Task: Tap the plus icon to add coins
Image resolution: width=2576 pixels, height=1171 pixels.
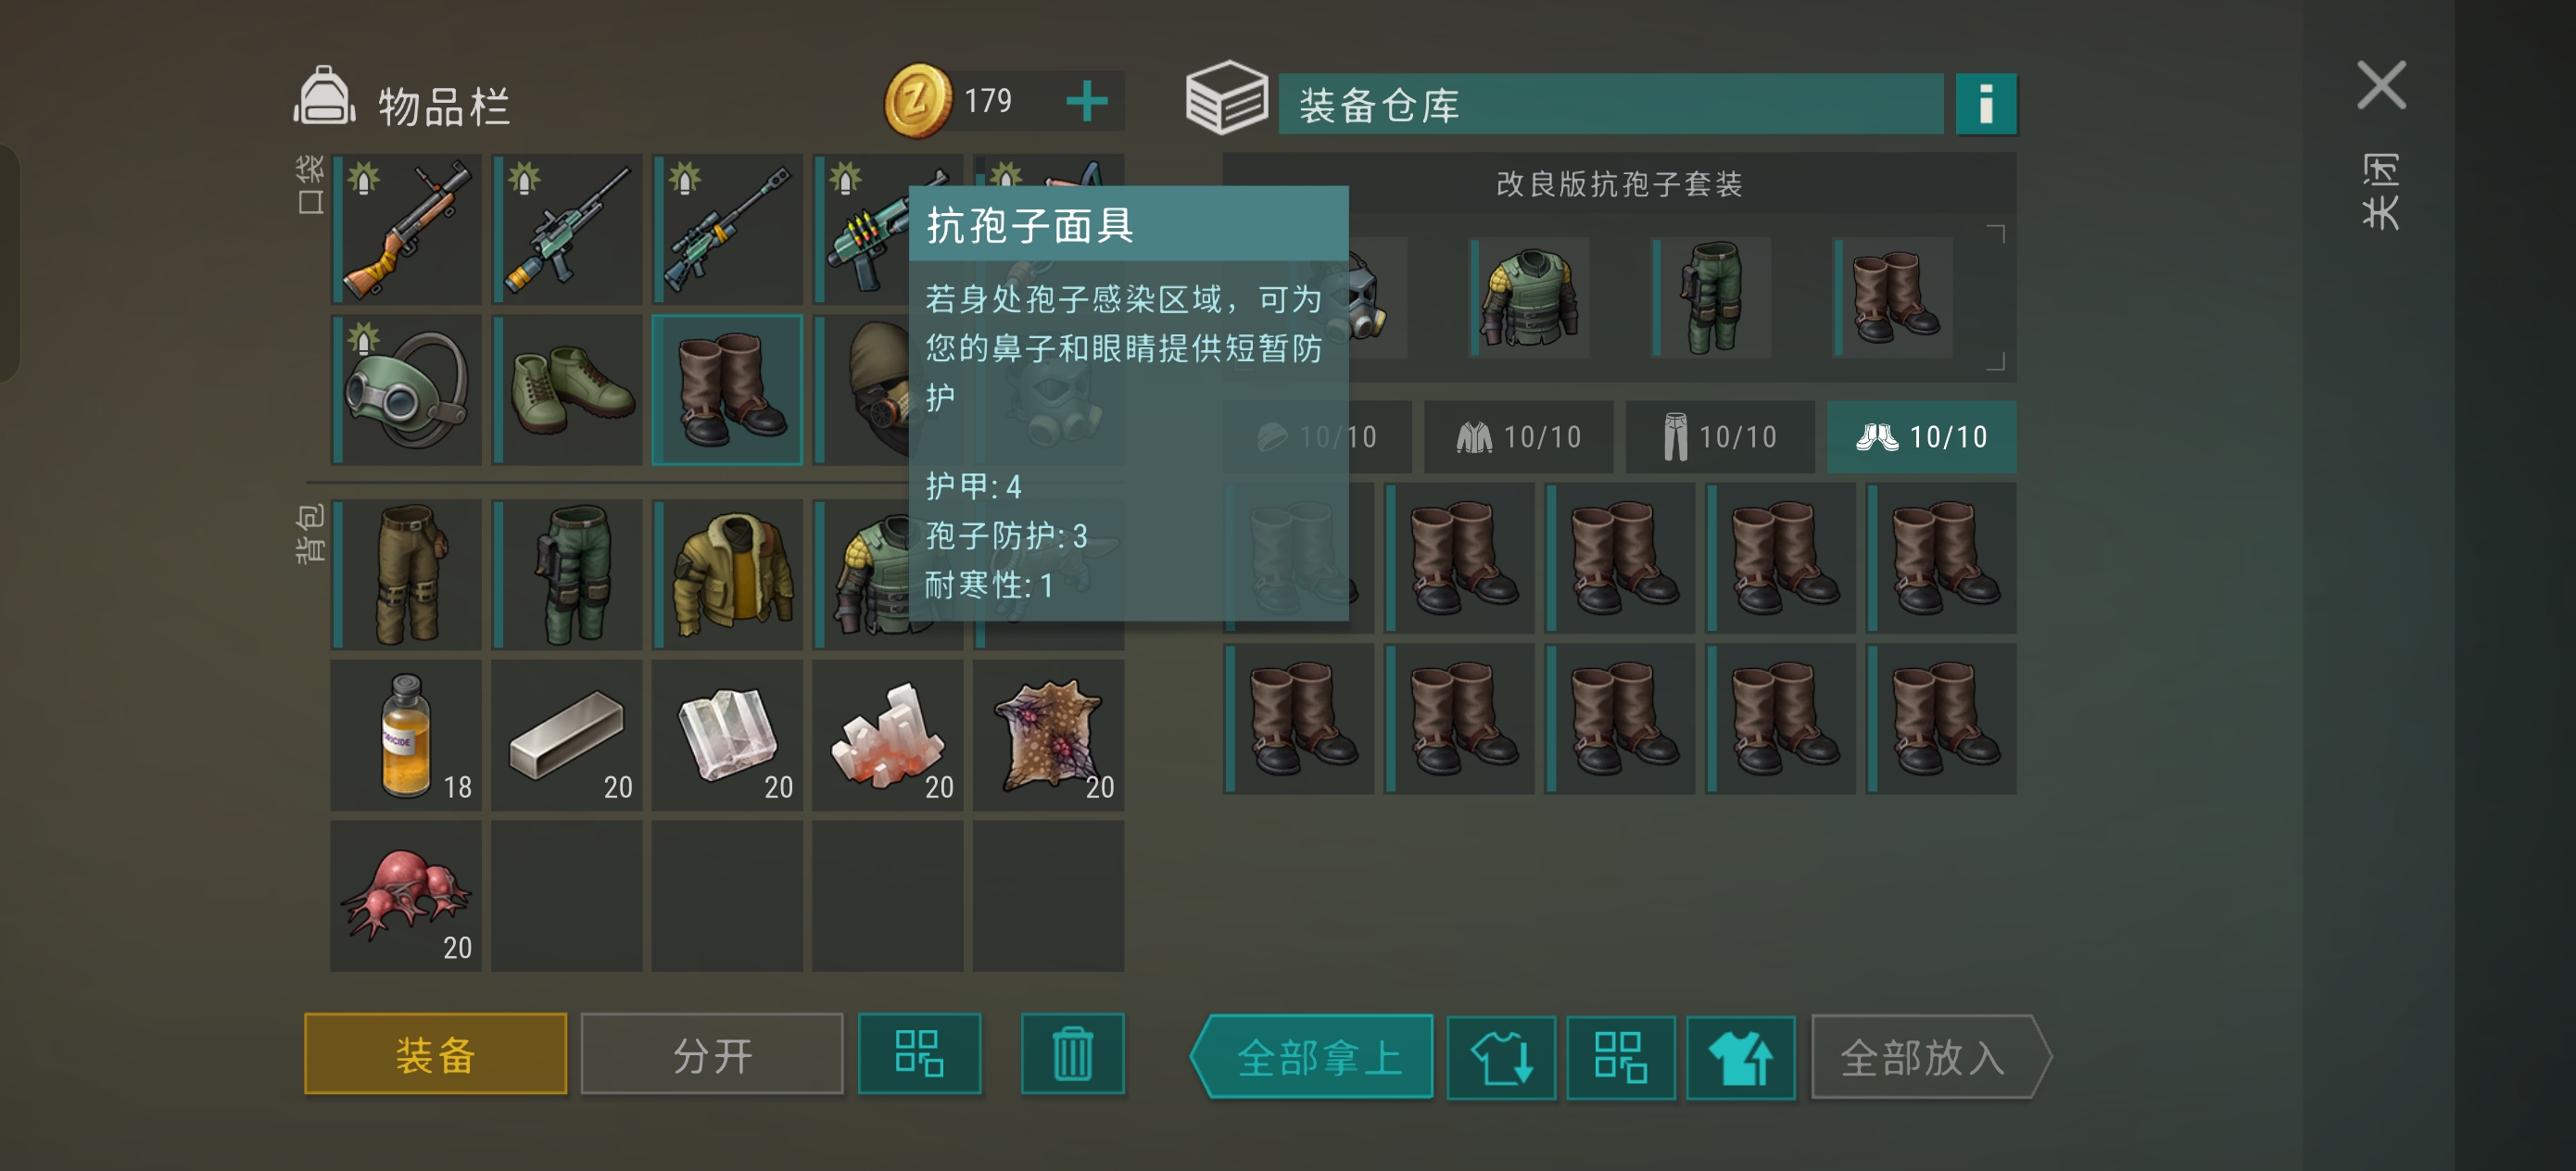Action: [1086, 101]
